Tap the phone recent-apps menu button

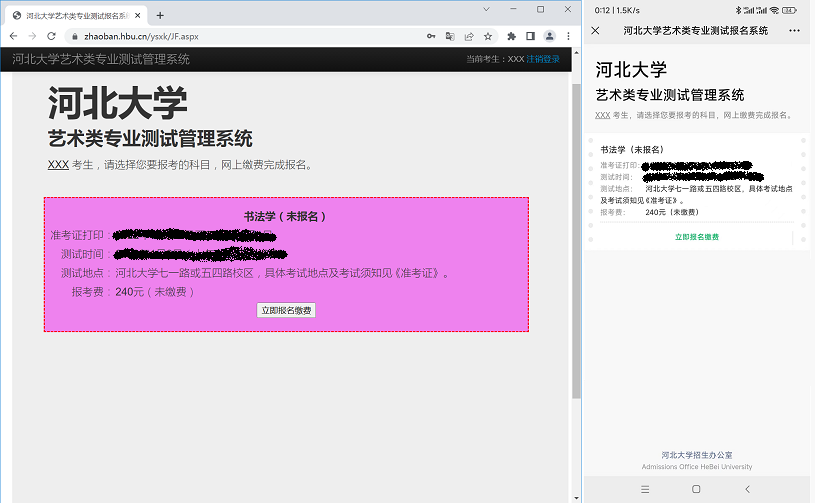(645, 489)
